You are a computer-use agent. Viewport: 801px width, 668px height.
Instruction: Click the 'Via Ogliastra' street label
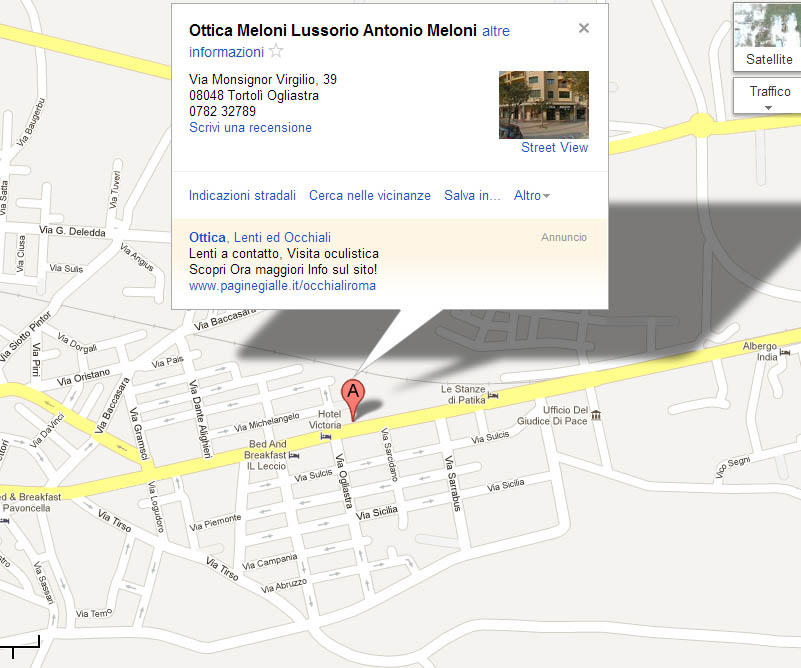coord(344,481)
